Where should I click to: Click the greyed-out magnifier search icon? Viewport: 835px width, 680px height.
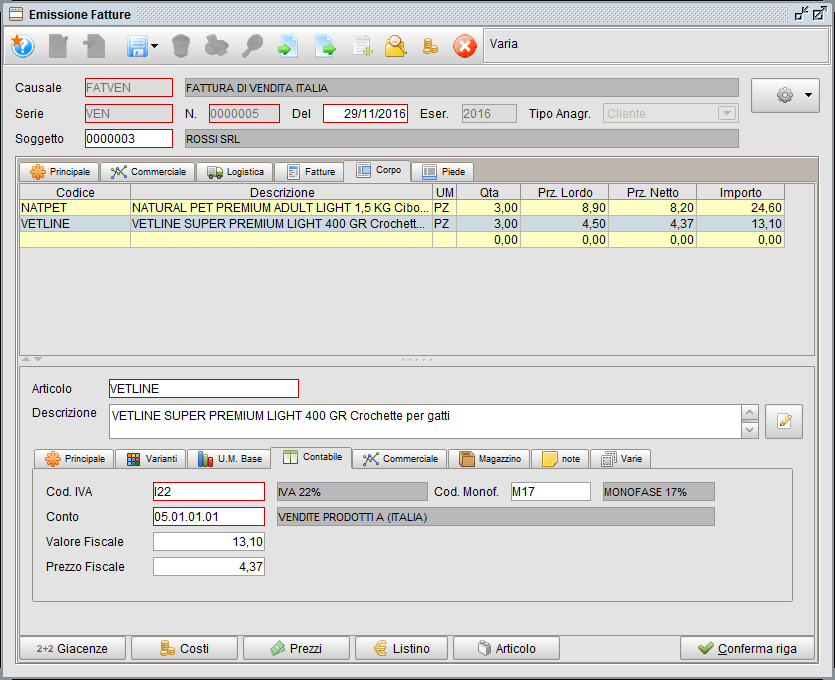pyautogui.click(x=252, y=46)
